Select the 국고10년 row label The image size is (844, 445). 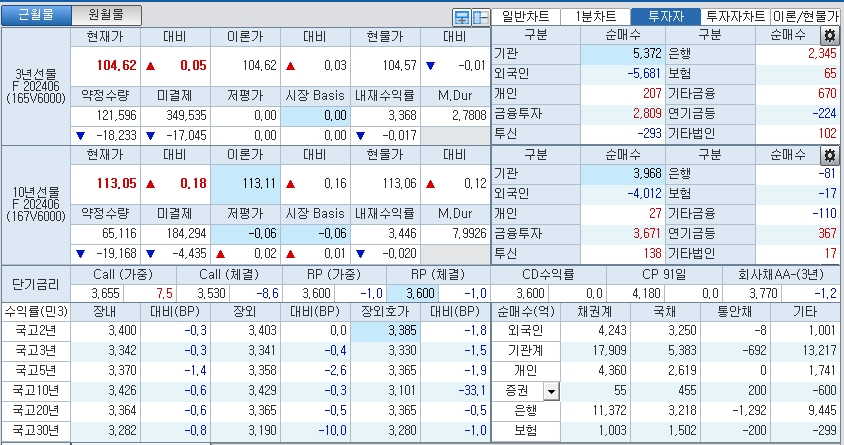point(36,390)
